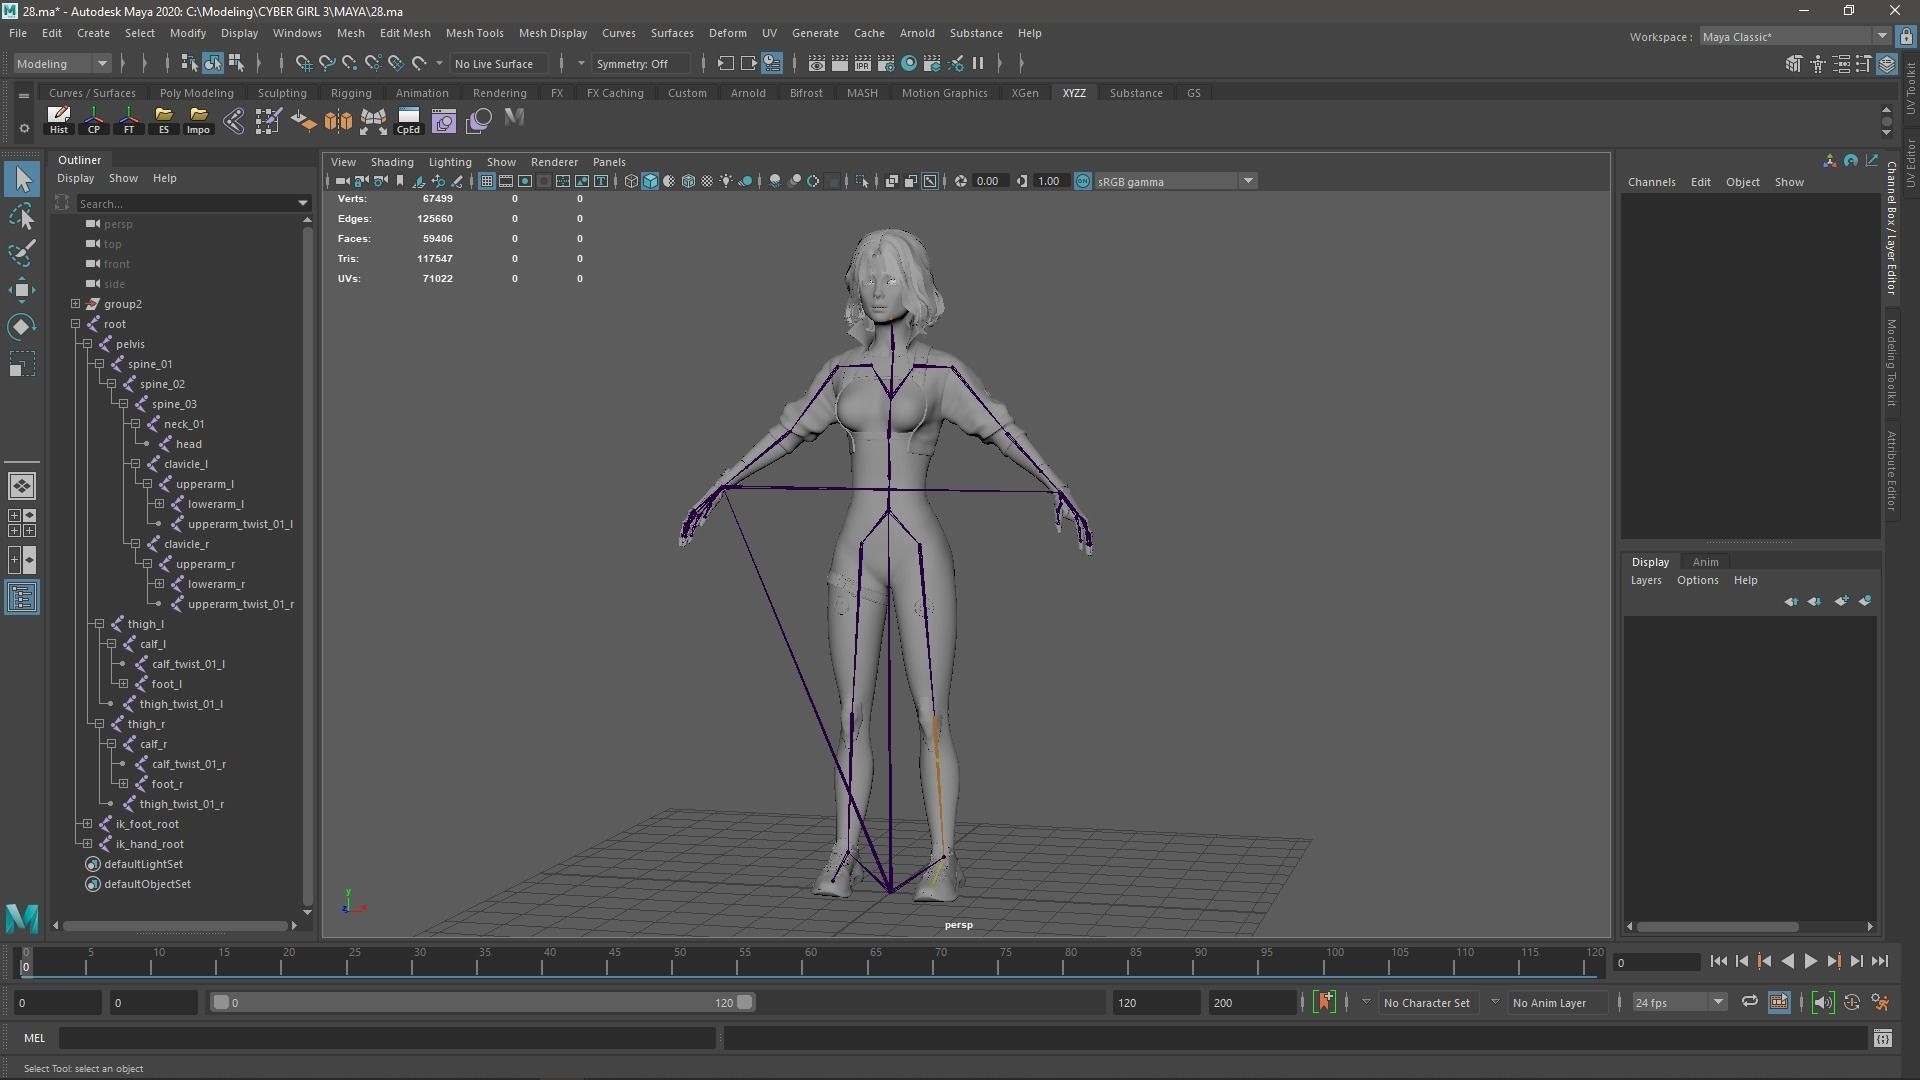Open the Deform menu
Image resolution: width=1920 pixels, height=1080 pixels.
coord(727,33)
